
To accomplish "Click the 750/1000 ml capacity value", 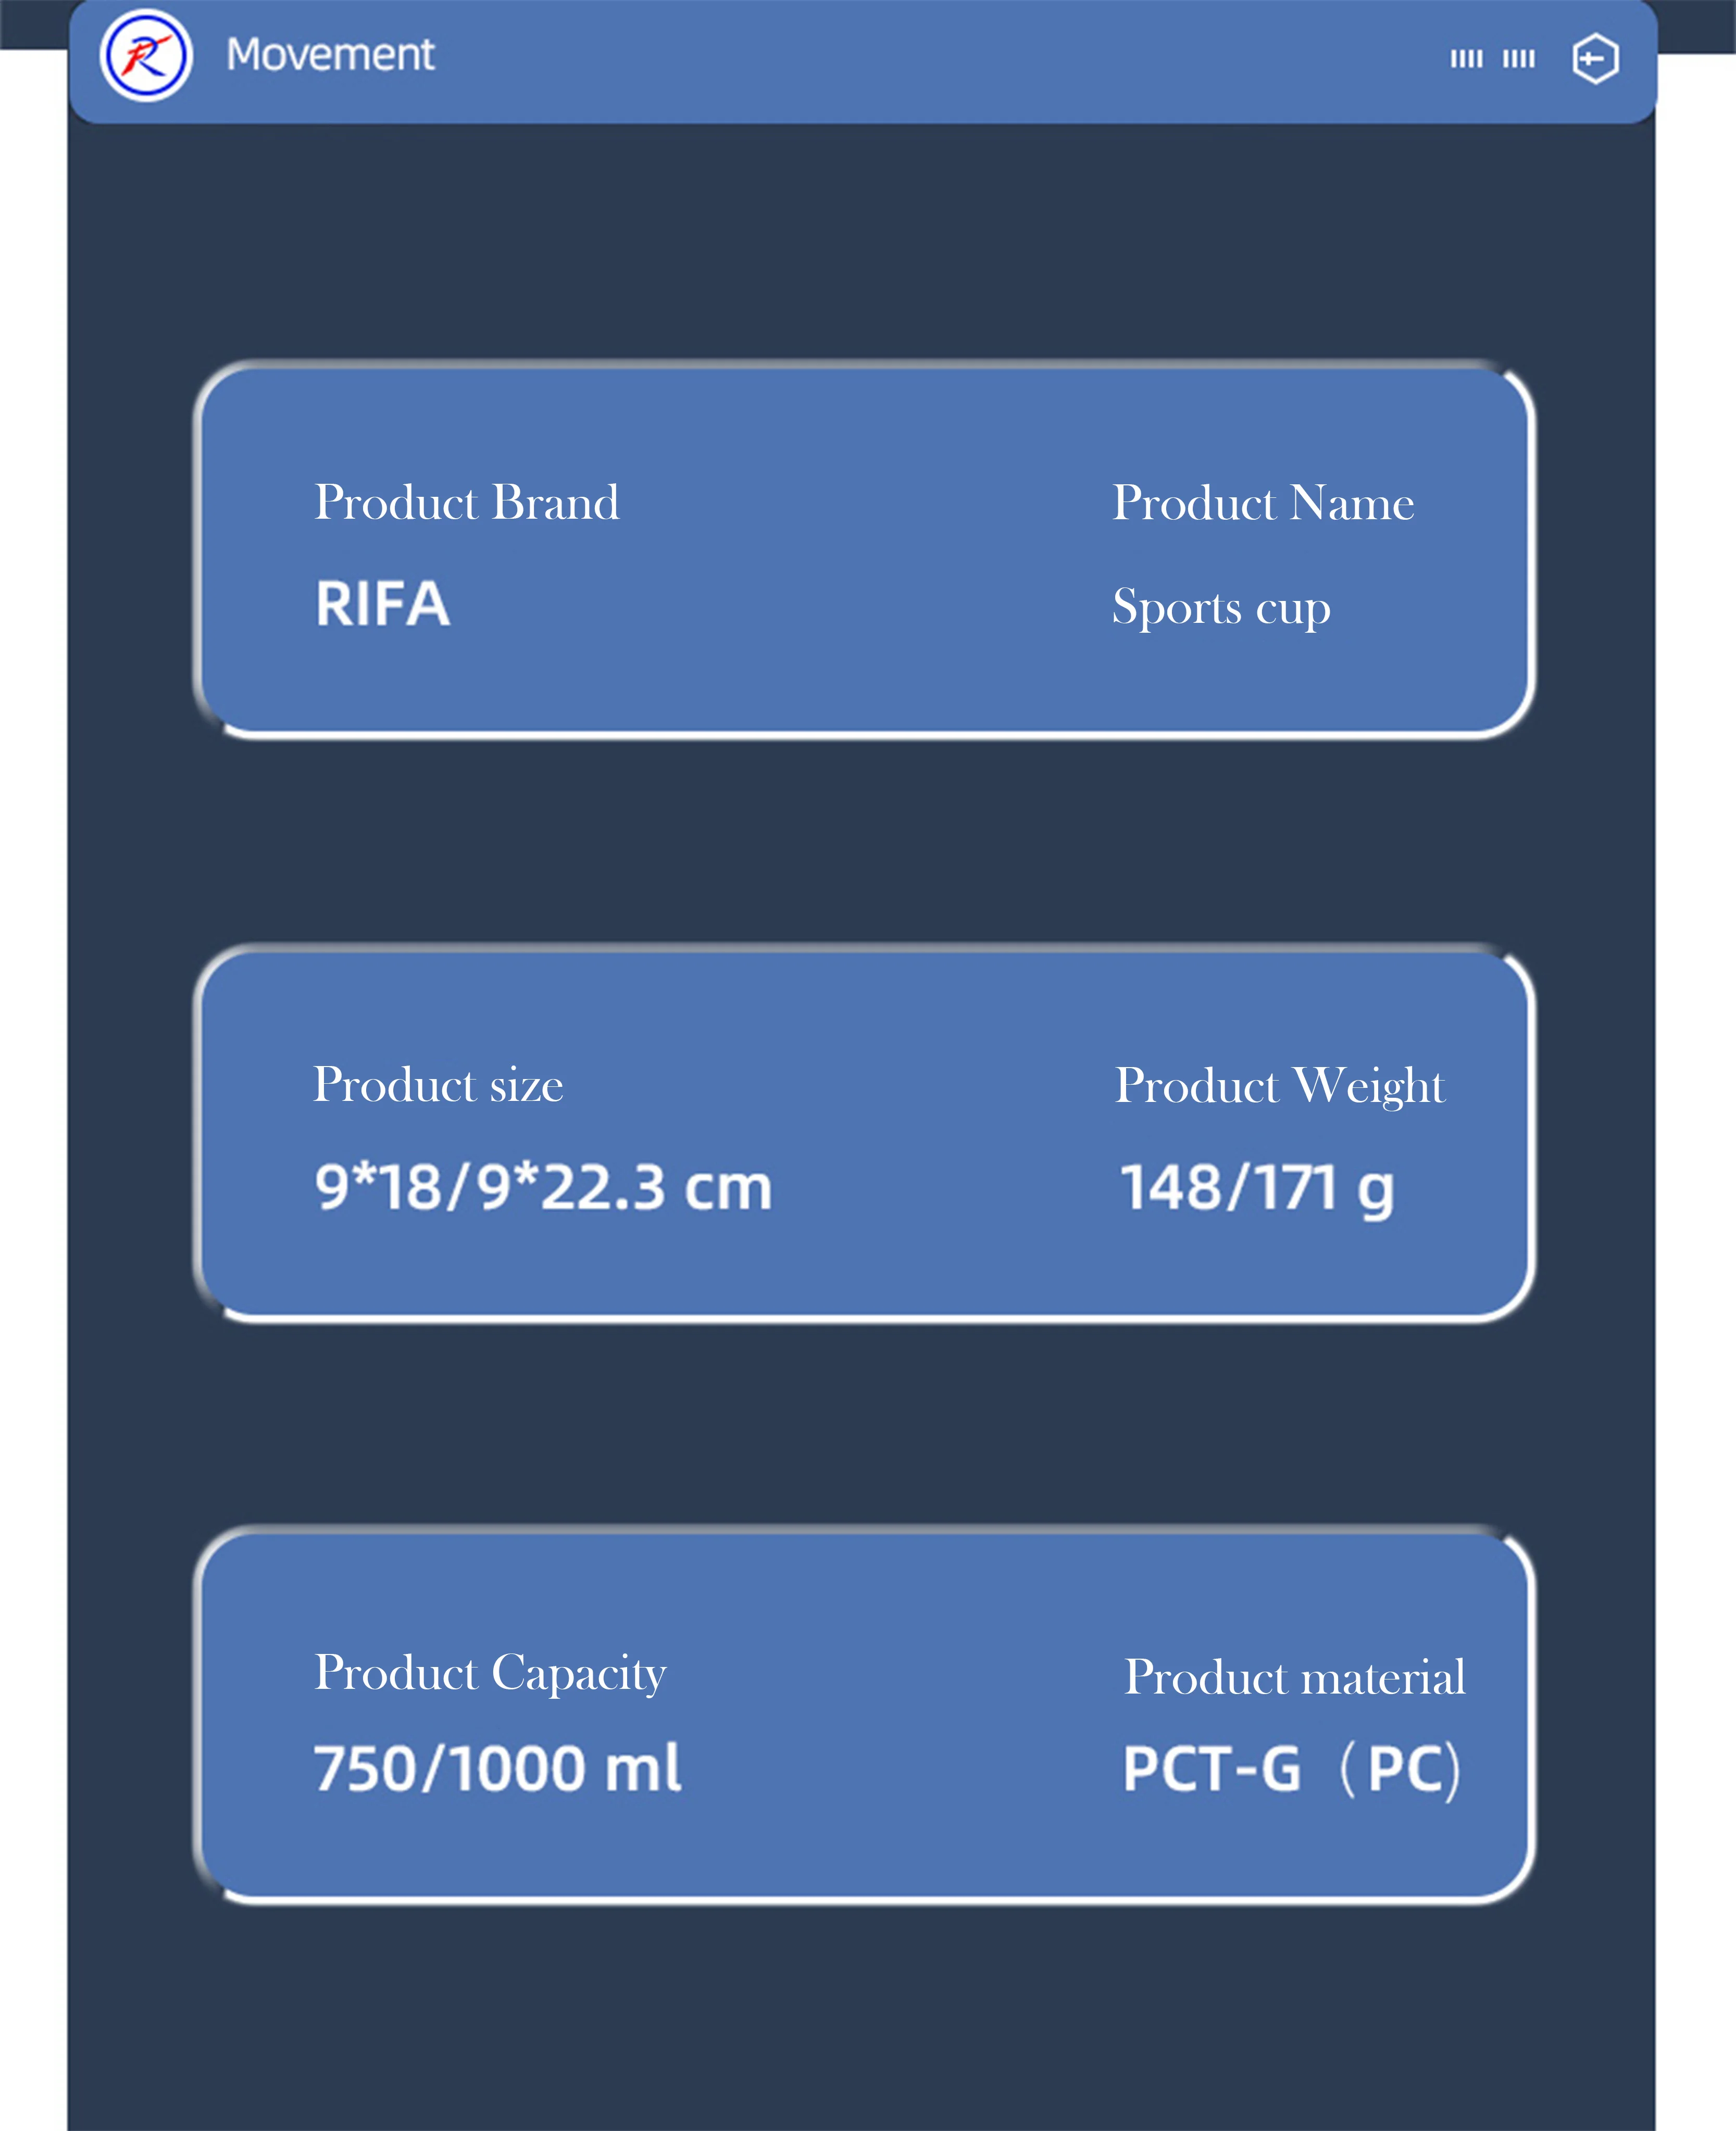I will [x=497, y=1769].
